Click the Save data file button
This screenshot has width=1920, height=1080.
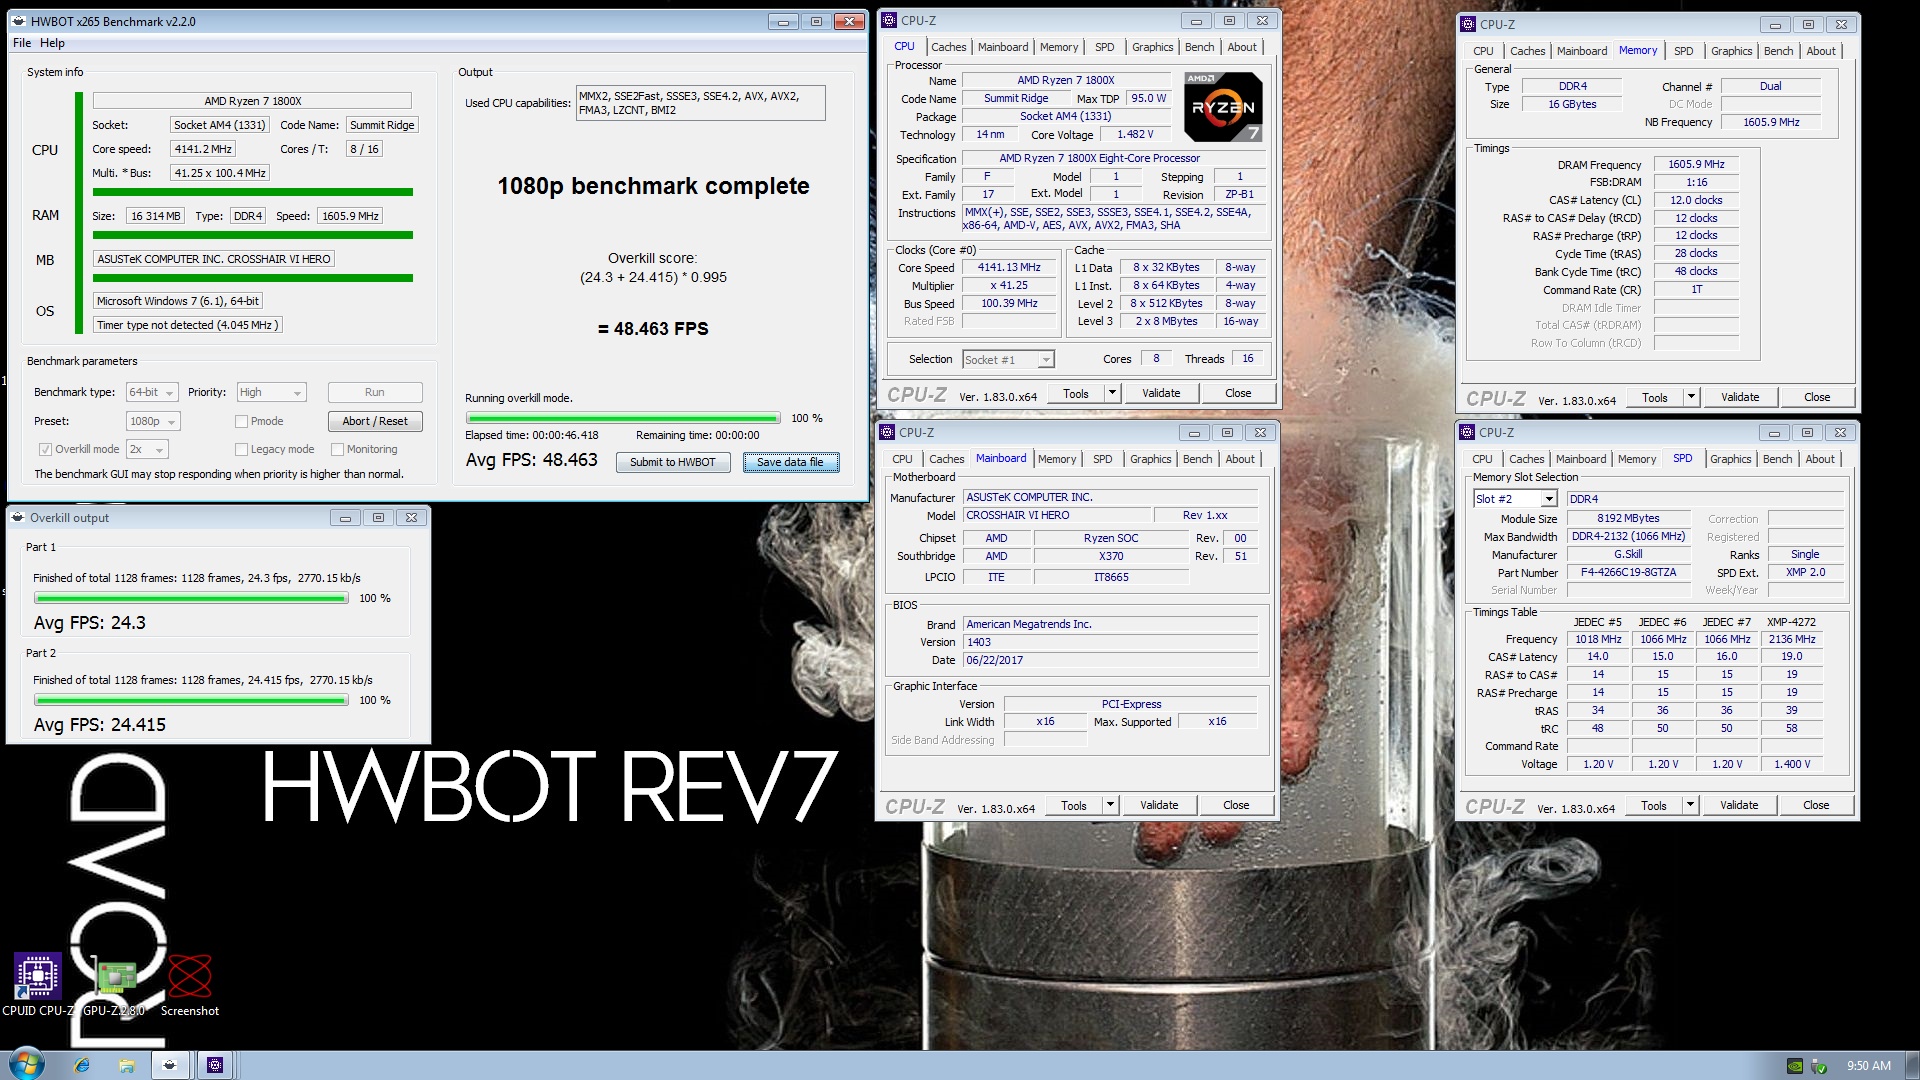click(790, 462)
